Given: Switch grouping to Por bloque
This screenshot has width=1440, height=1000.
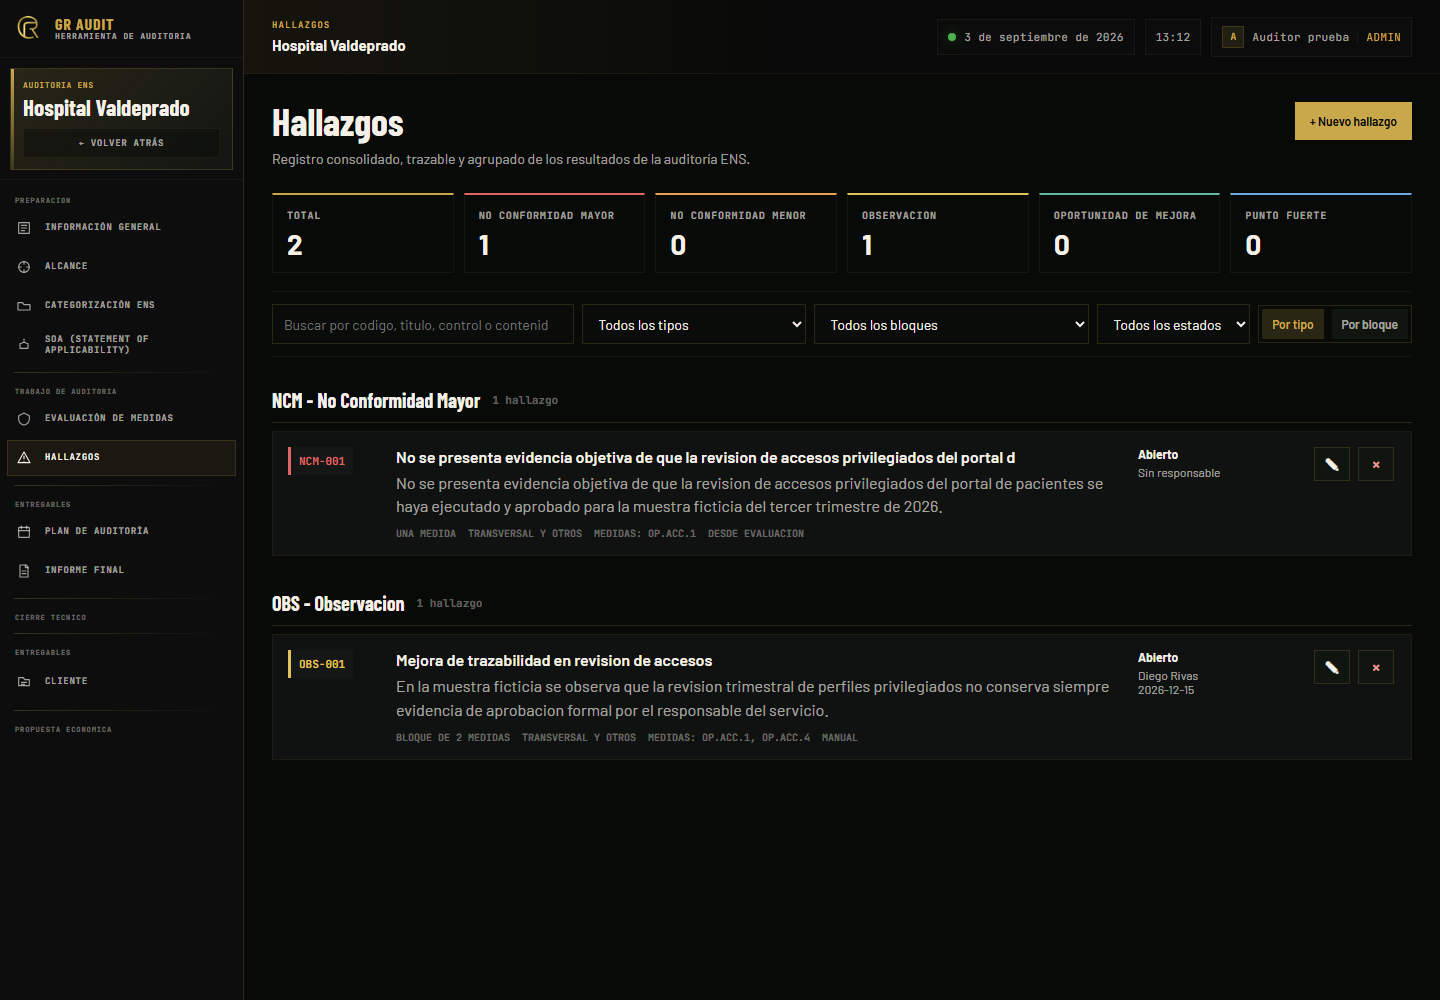Looking at the screenshot, I should click(1369, 324).
